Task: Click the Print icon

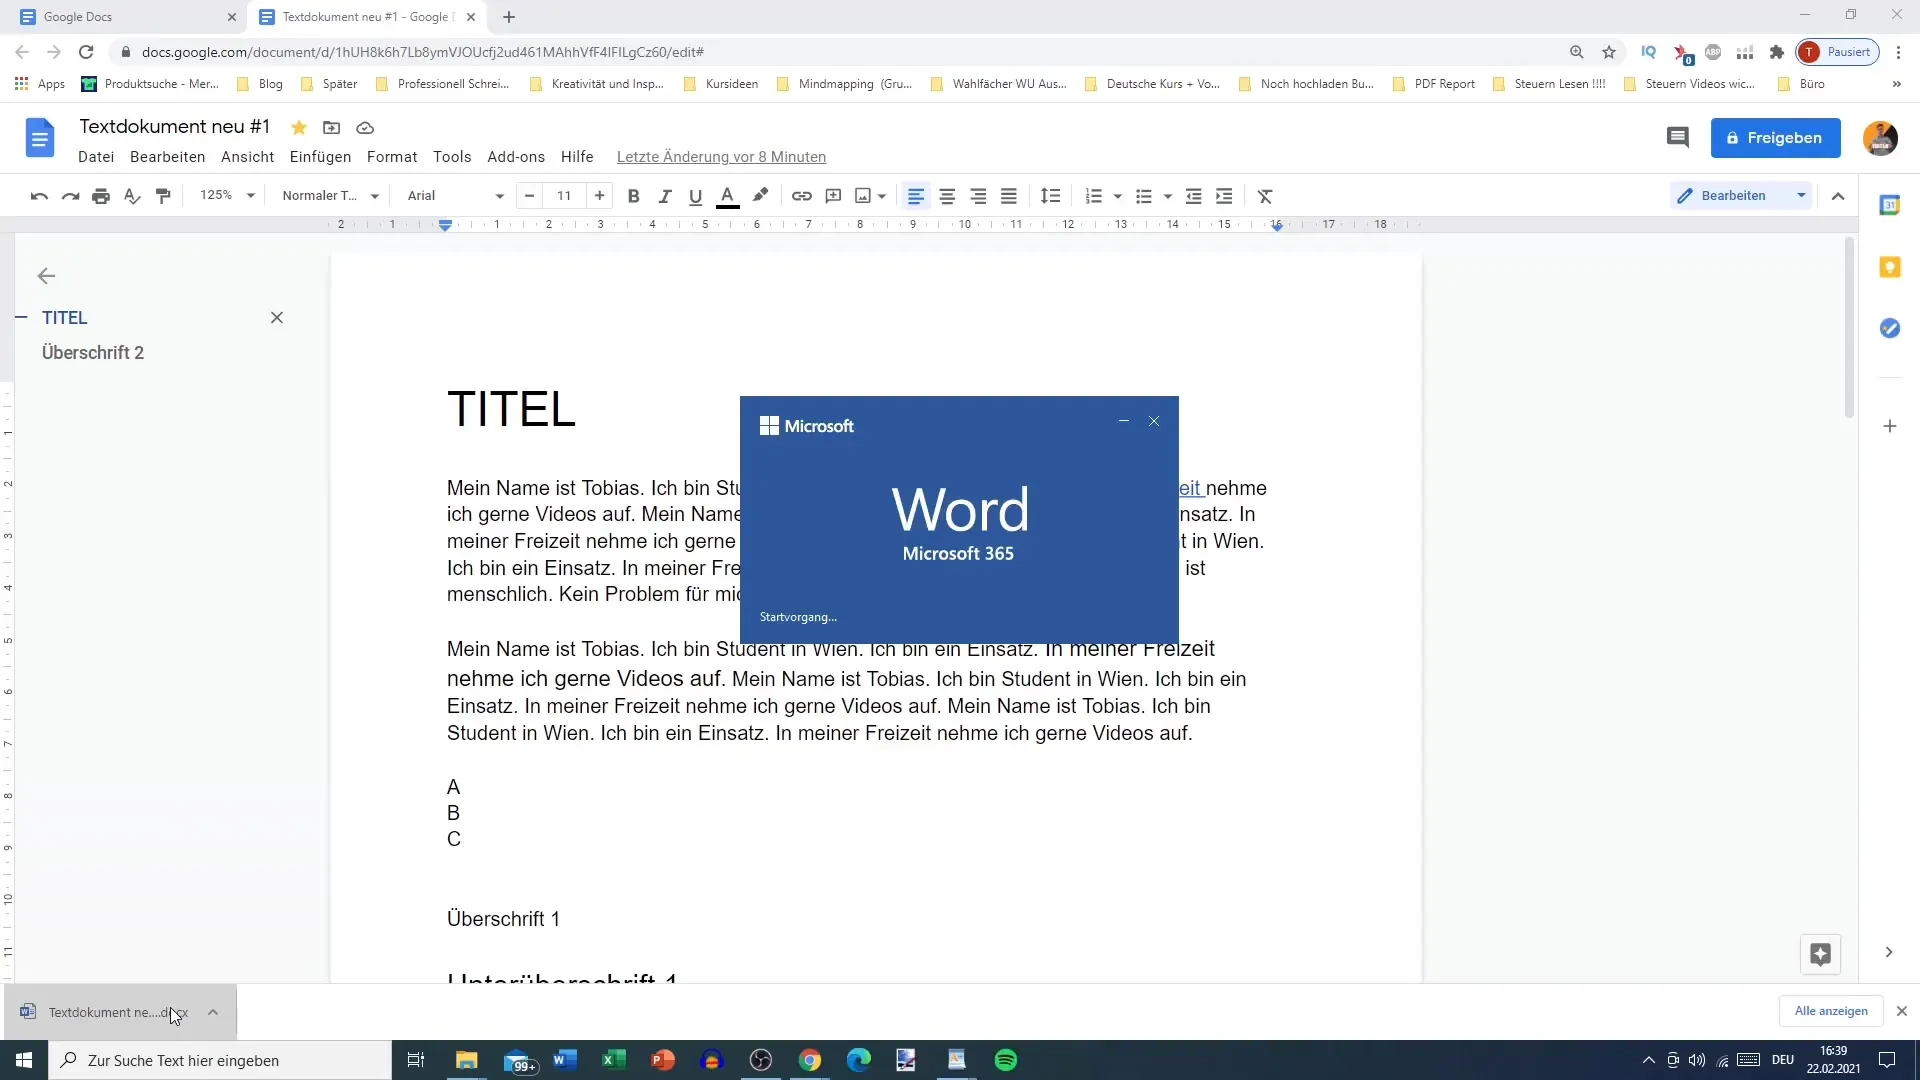Action: 101,196
